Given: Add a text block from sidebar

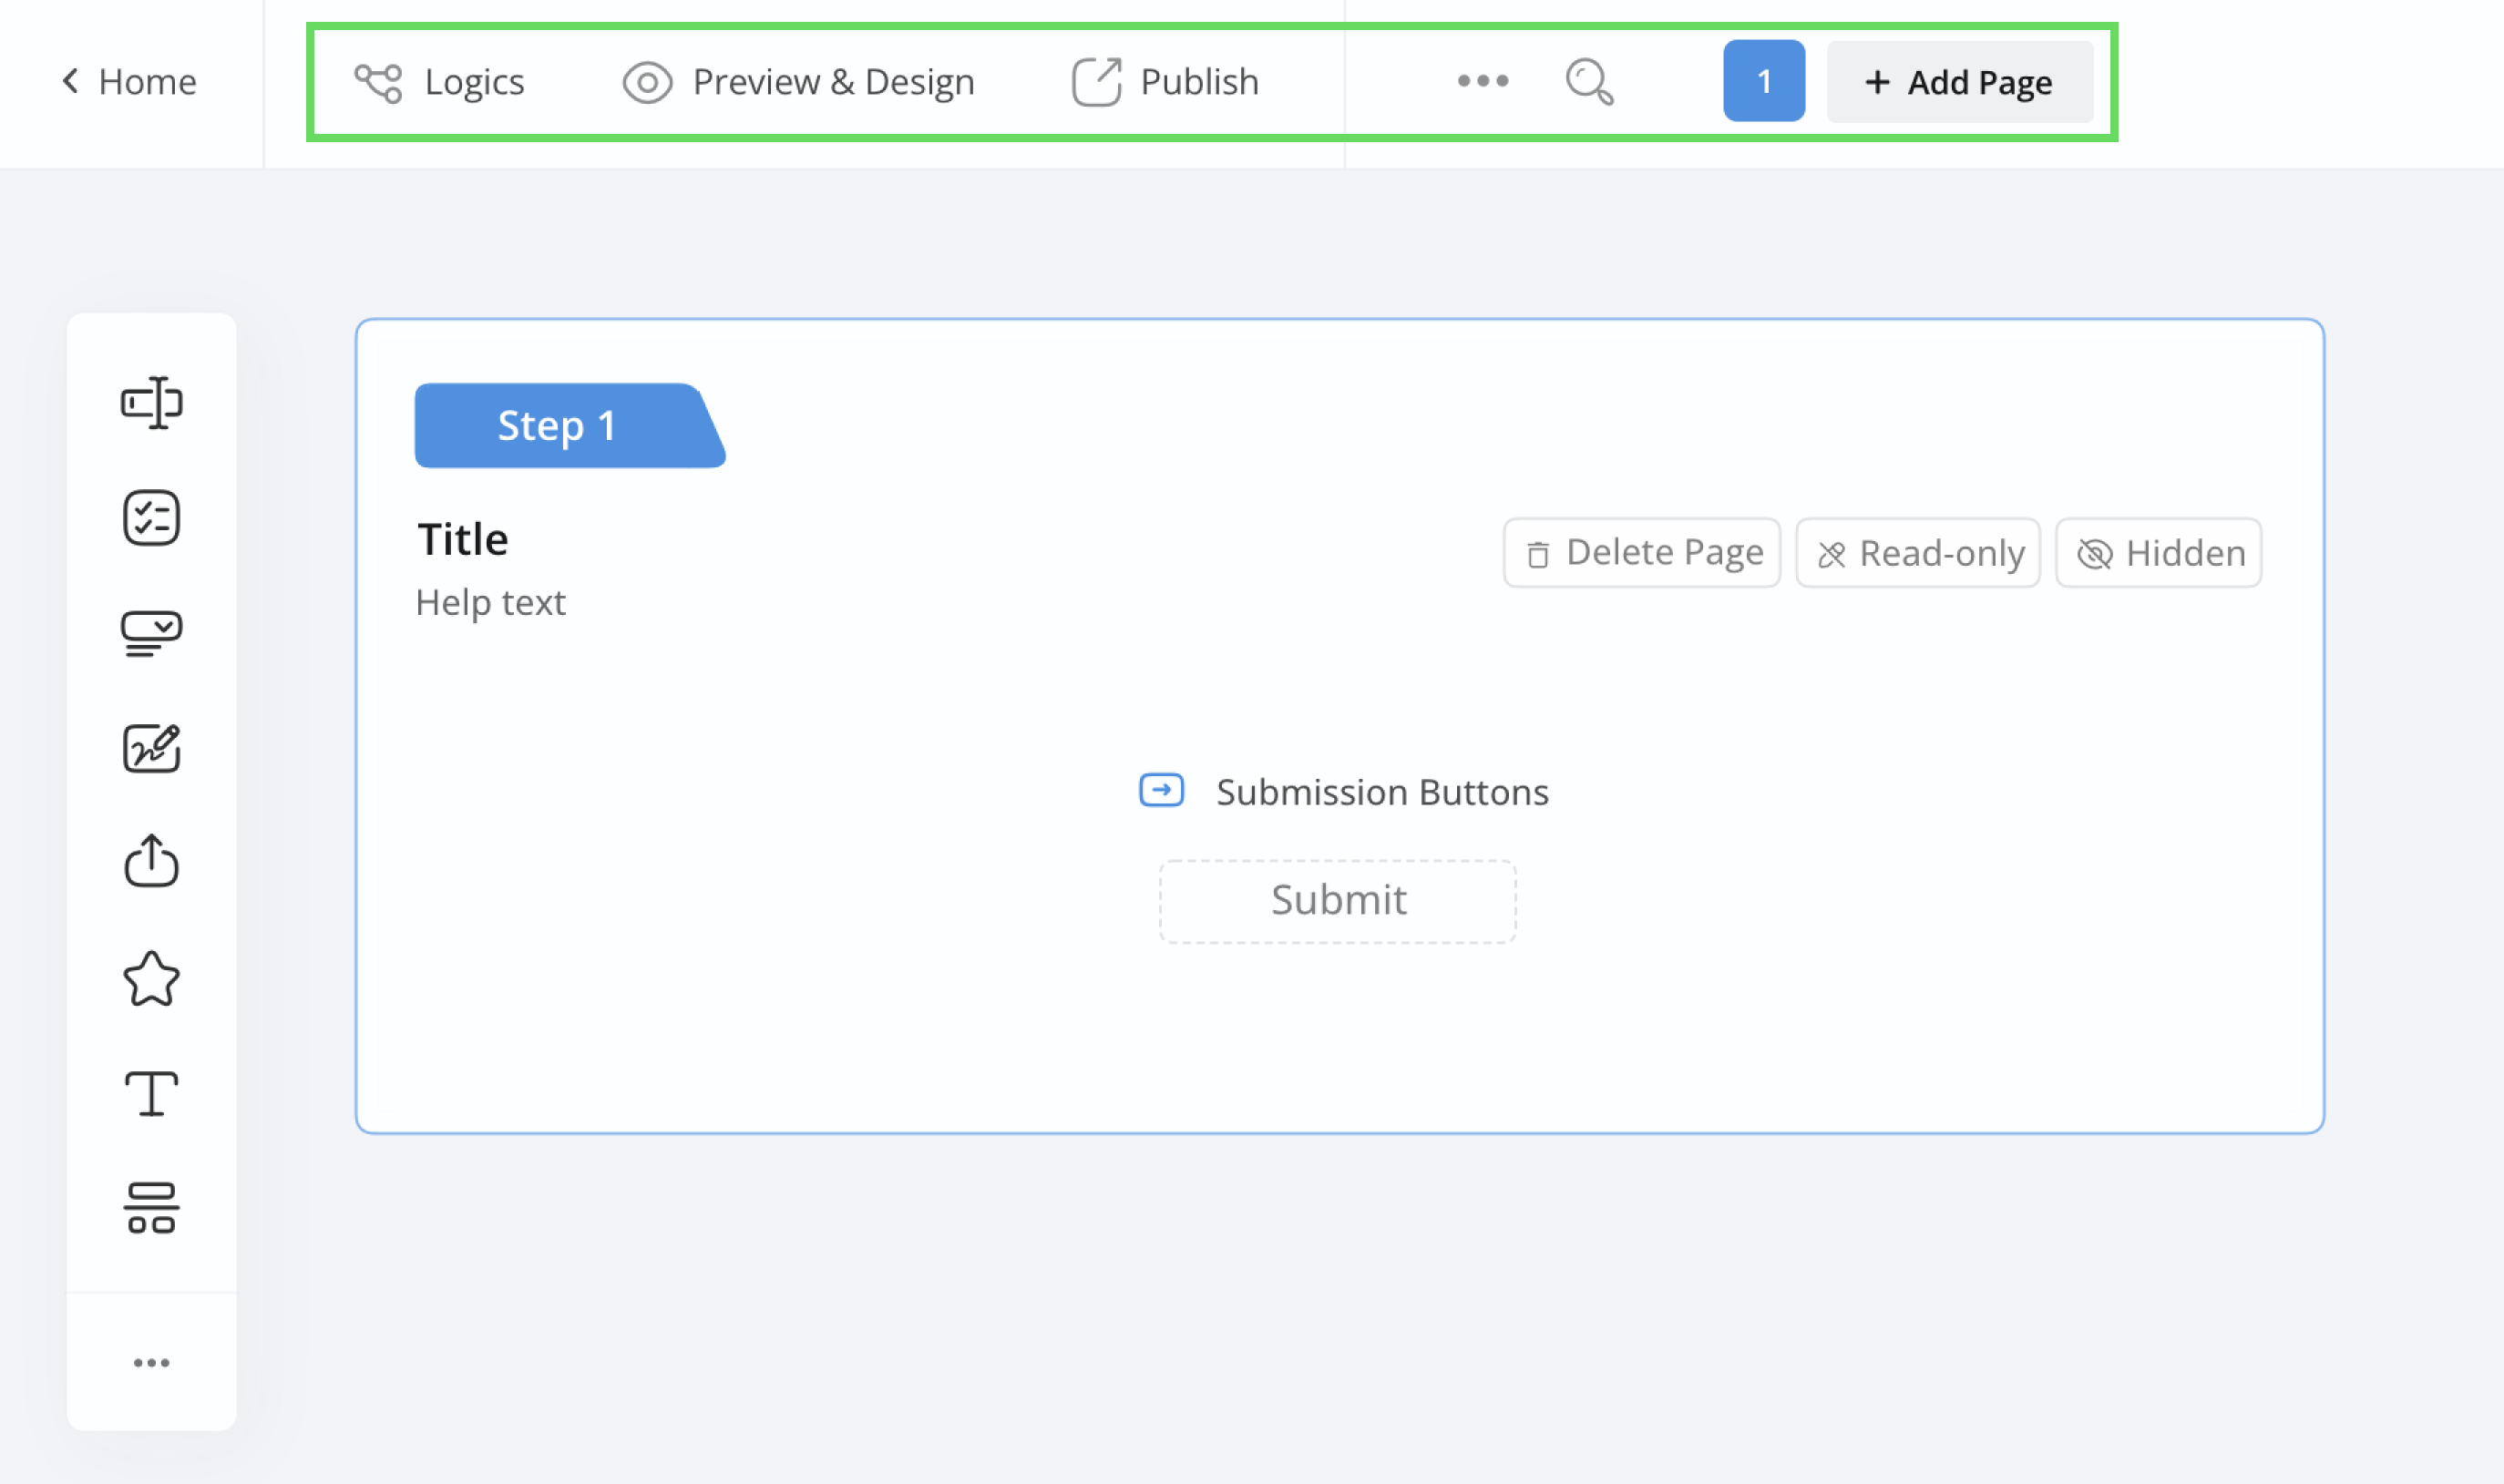Looking at the screenshot, I should (x=152, y=1093).
